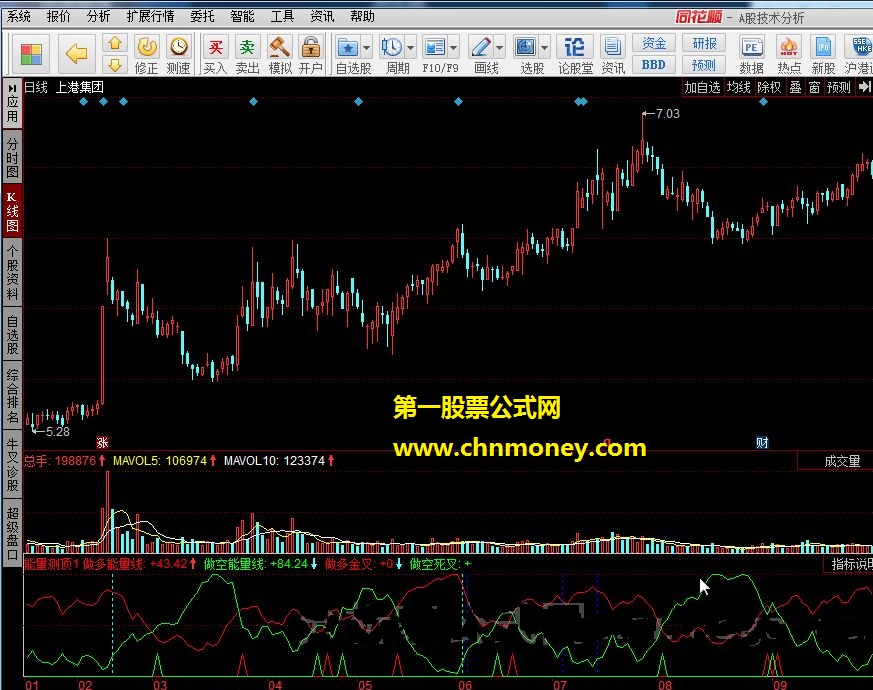Open the 新股 IPO icon
Viewport: 873px width, 690px height.
click(x=823, y=54)
